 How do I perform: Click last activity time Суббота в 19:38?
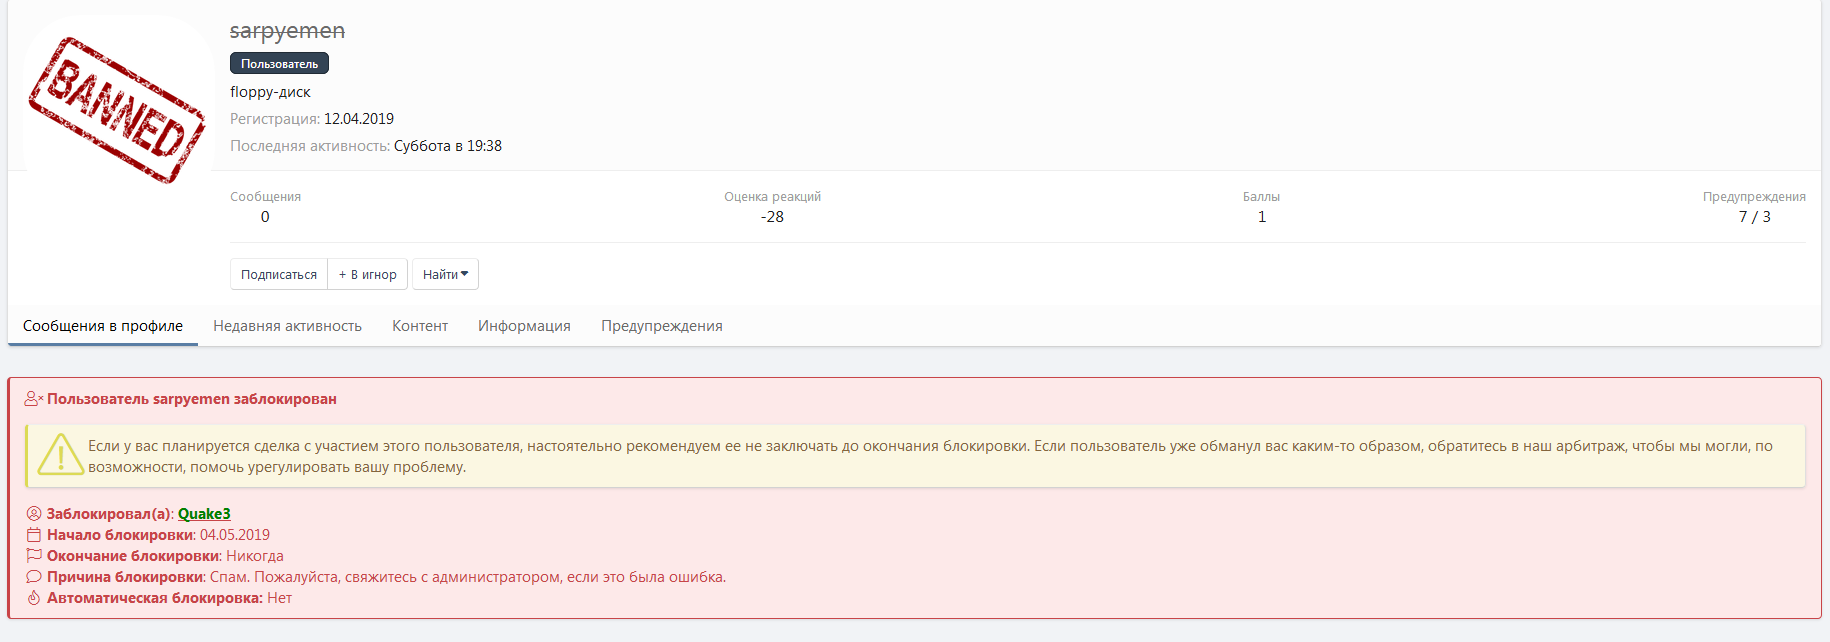pyautogui.click(x=448, y=146)
